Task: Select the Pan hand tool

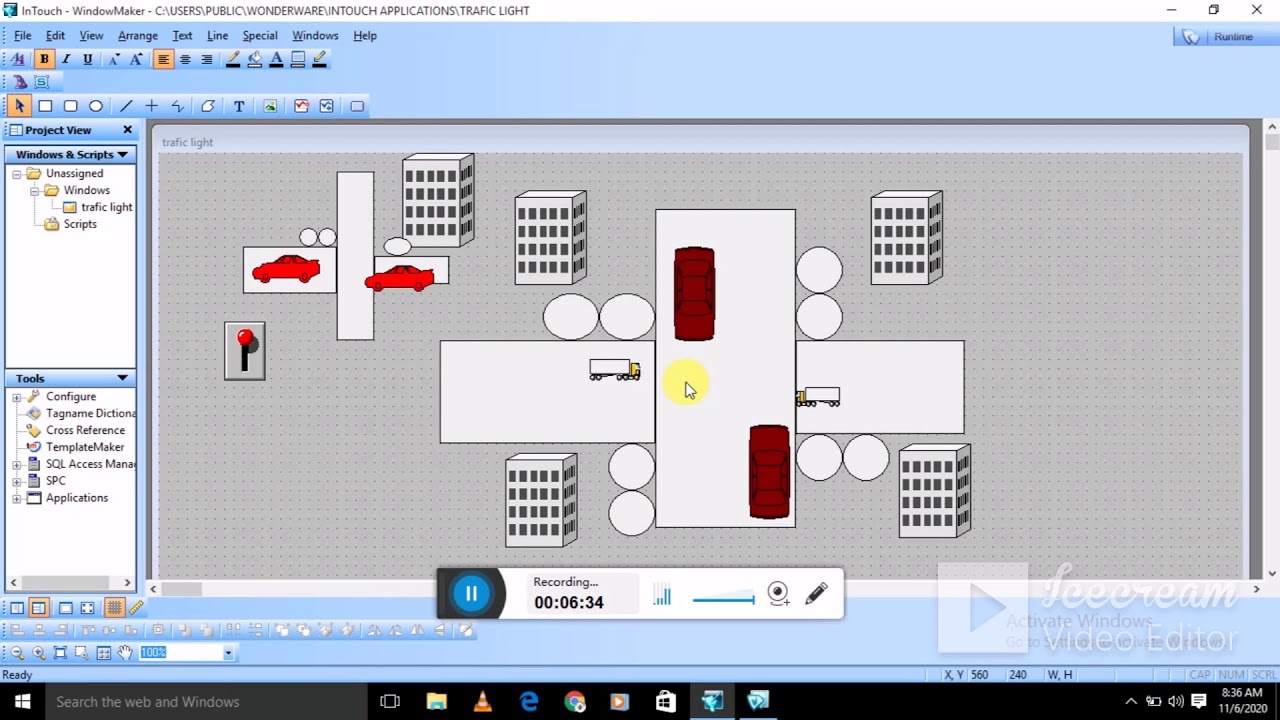Action: click(125, 653)
